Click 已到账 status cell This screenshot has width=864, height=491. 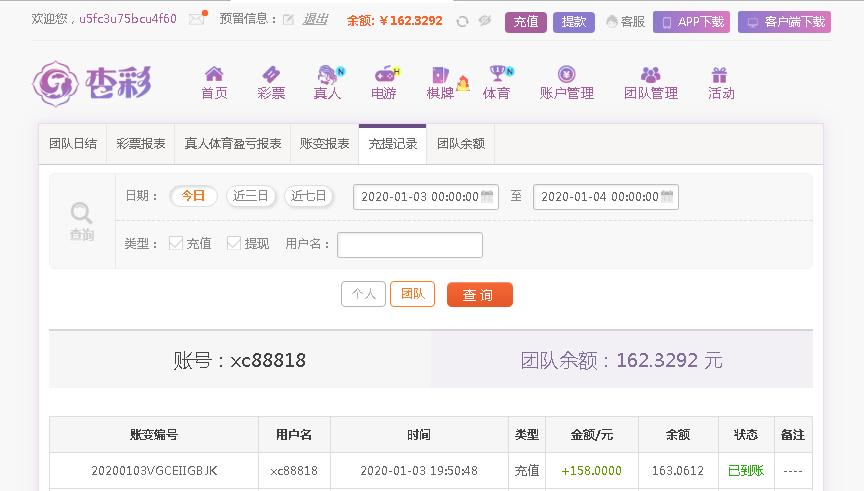click(x=746, y=471)
